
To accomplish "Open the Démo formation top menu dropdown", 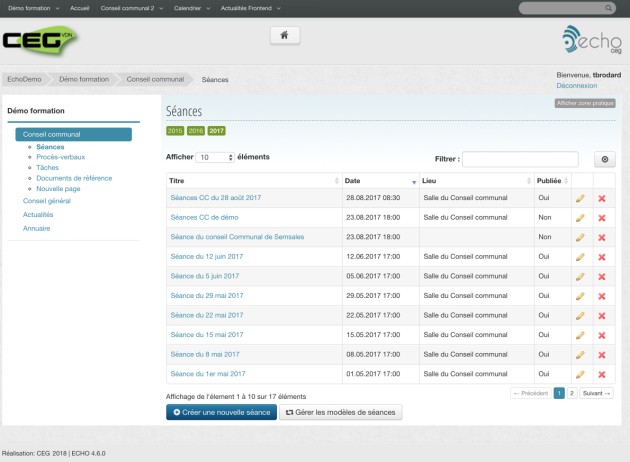I will tap(33, 8).
